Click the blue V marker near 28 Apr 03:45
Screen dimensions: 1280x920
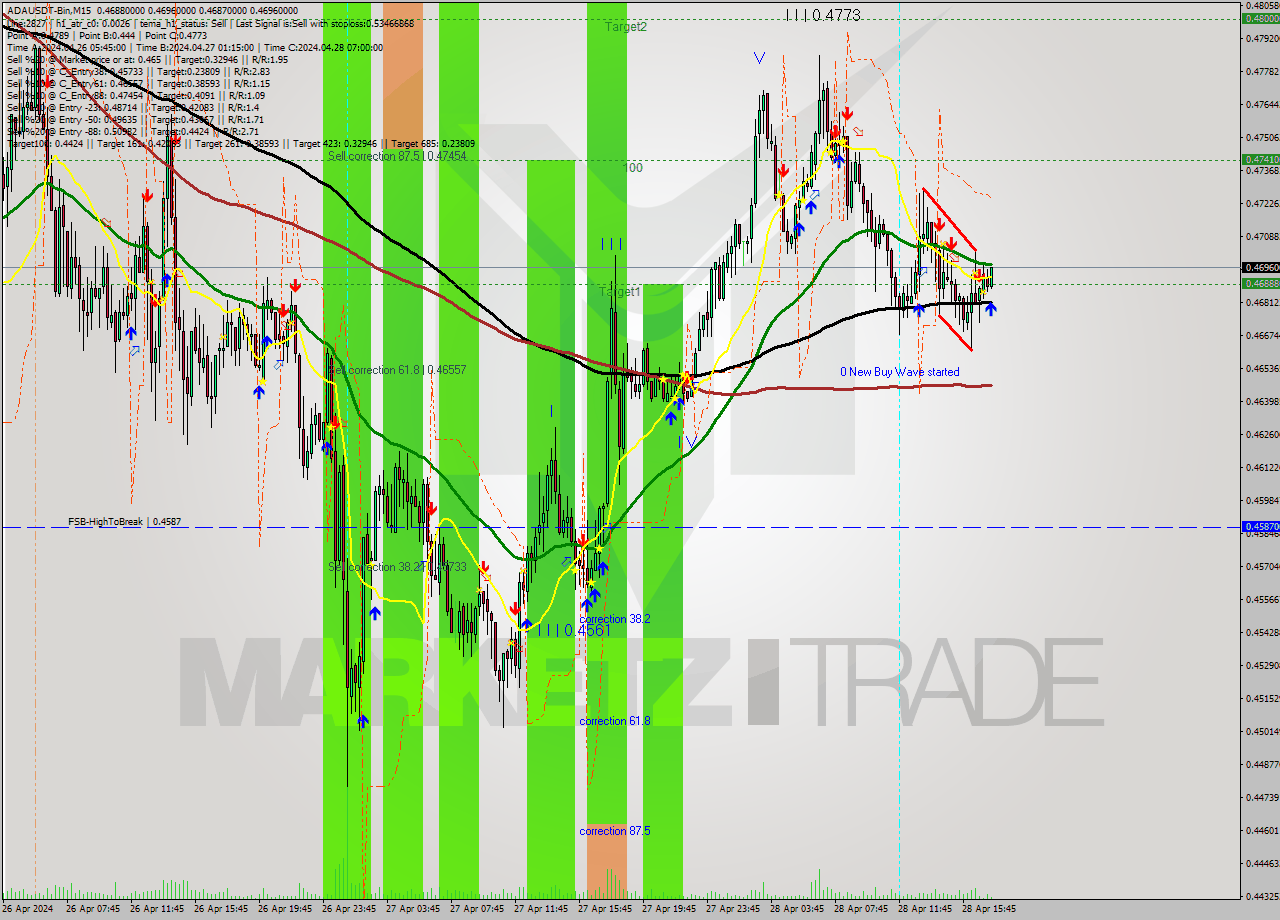[x=760, y=58]
